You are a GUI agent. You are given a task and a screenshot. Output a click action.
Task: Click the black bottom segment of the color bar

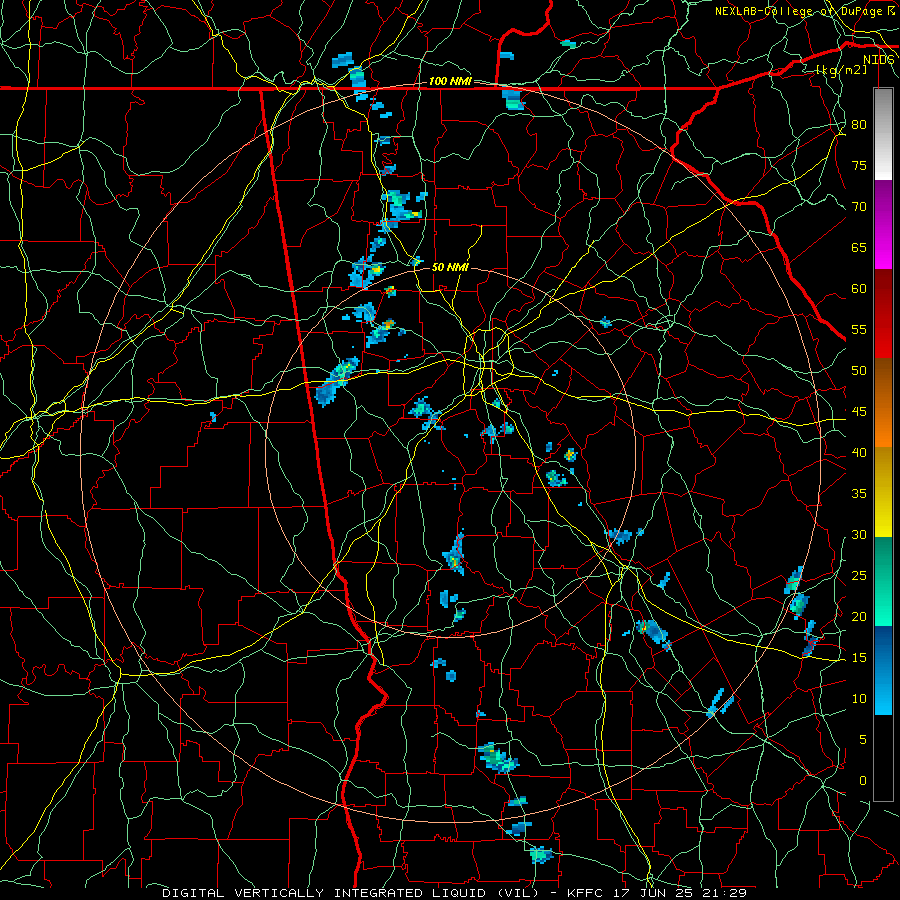(883, 758)
